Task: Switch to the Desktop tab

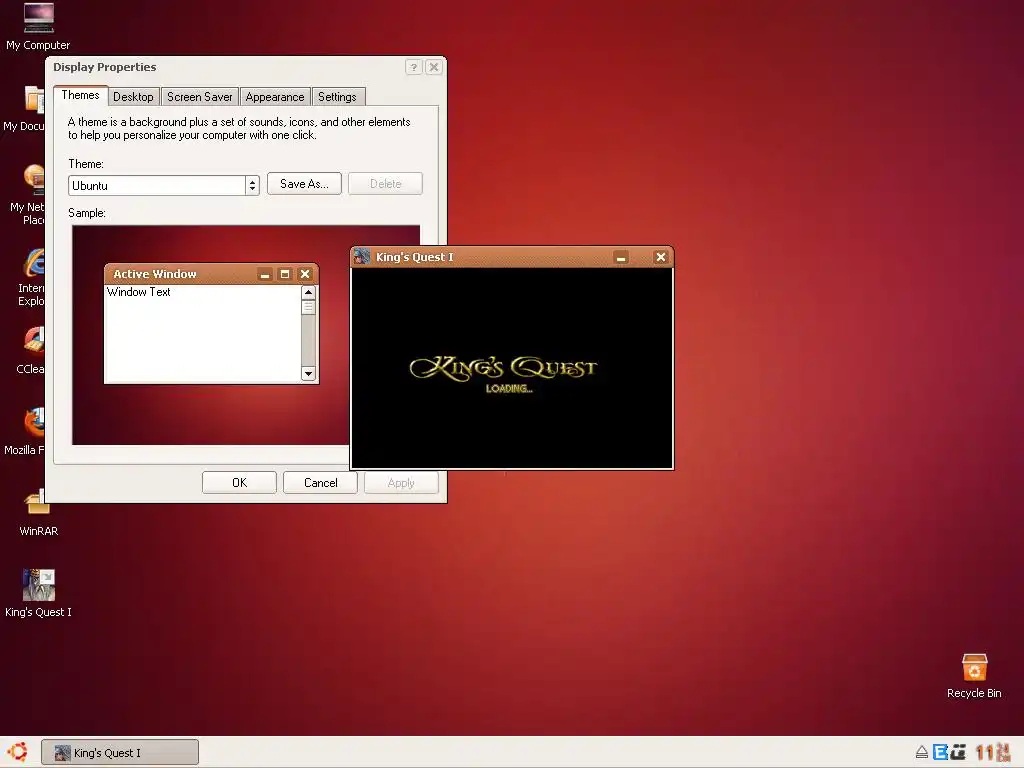Action: coord(133,97)
